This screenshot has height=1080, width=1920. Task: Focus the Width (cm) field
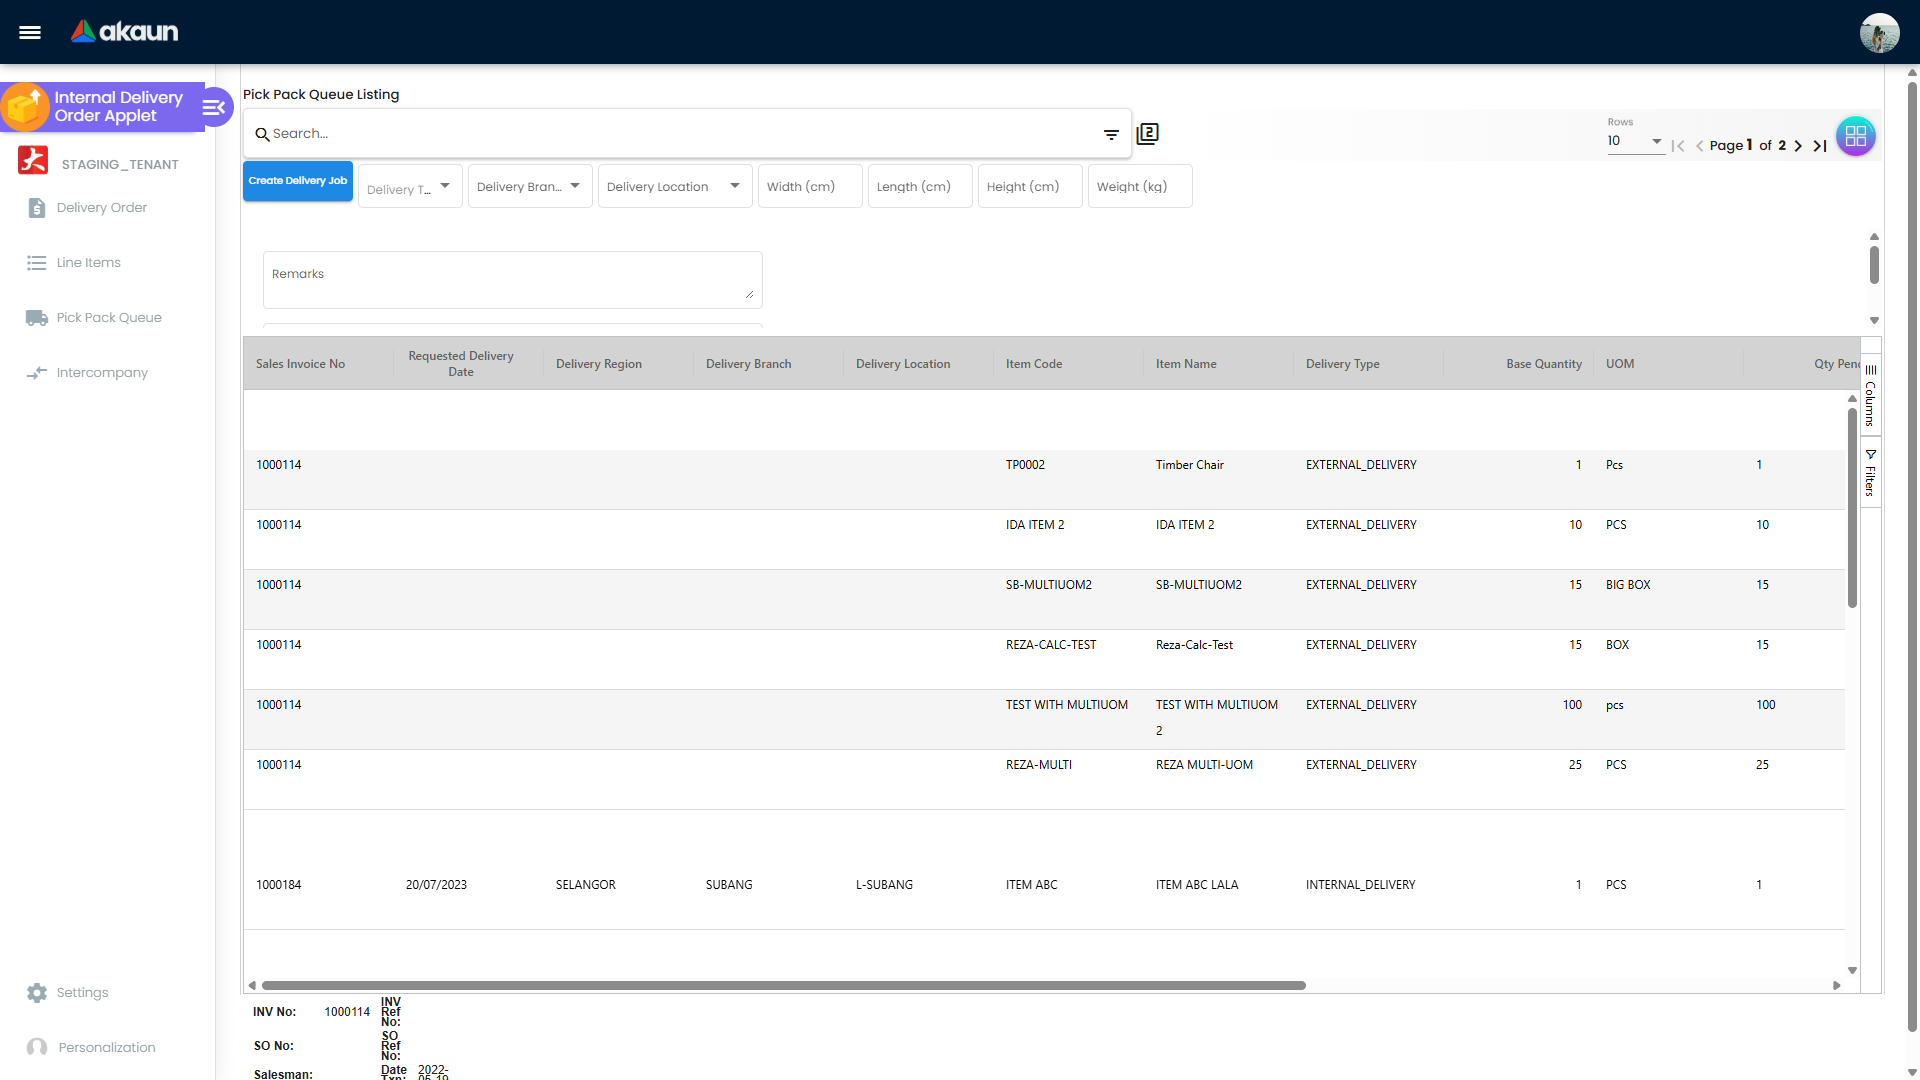click(x=810, y=186)
